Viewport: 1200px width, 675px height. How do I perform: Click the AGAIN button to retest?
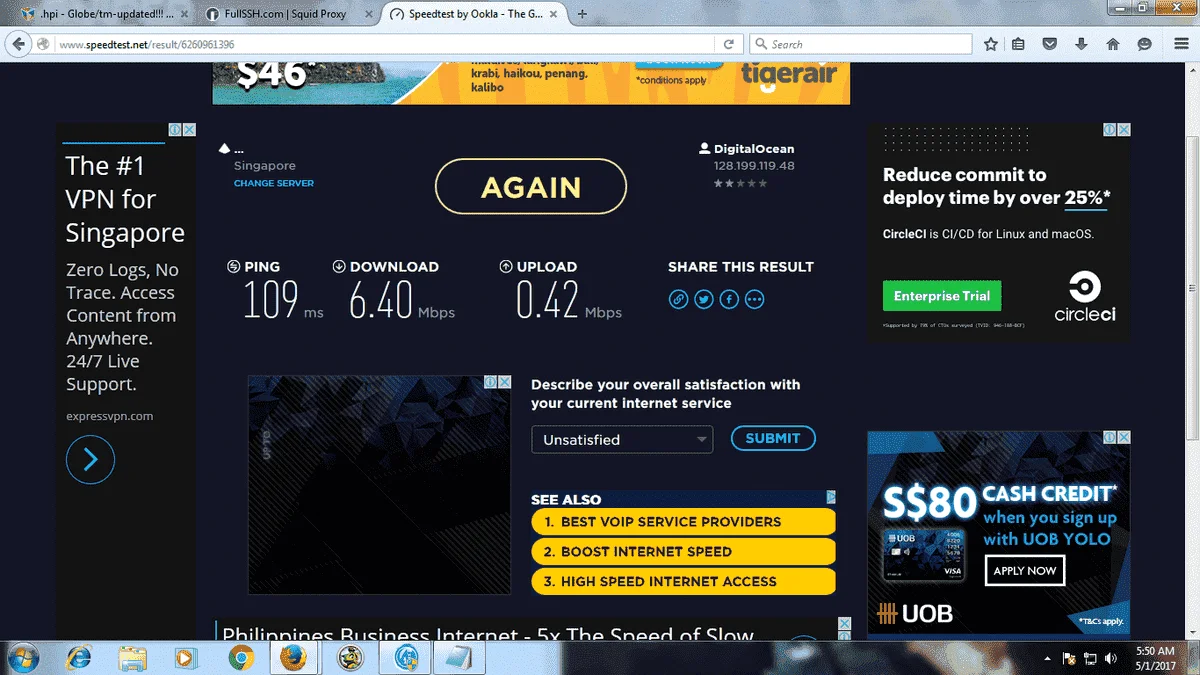tap(531, 187)
